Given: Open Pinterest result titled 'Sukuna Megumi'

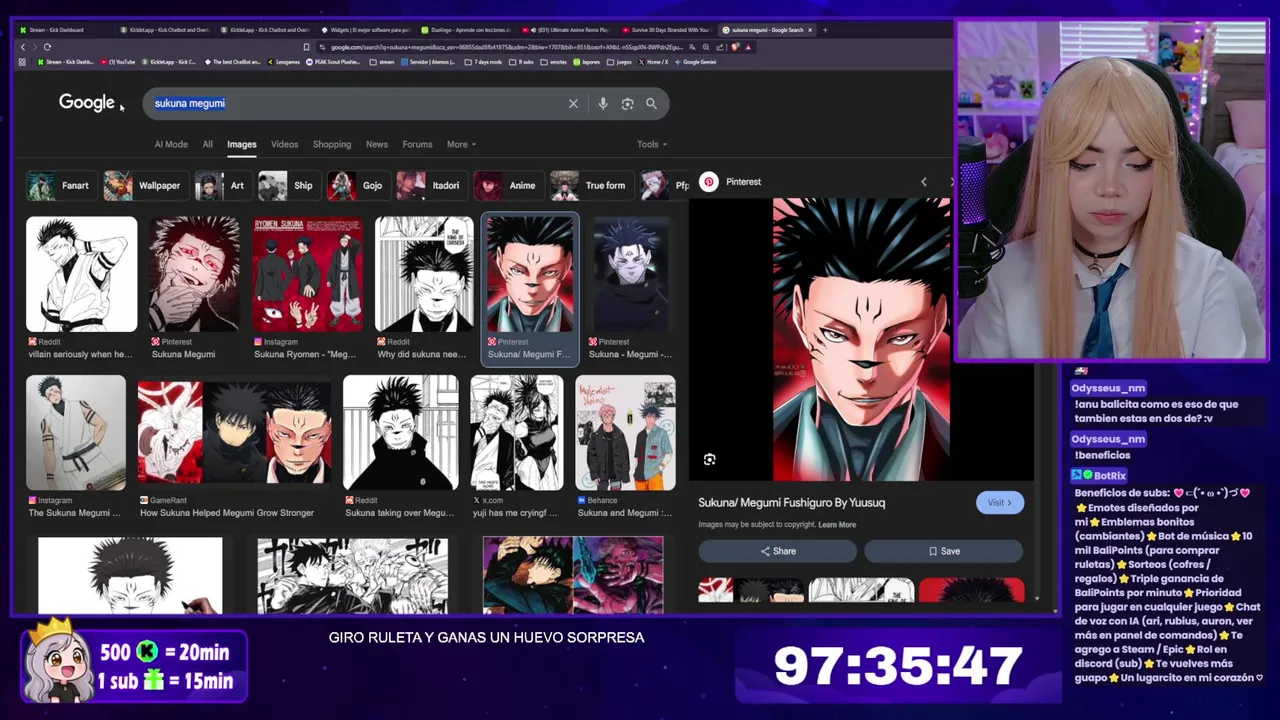Looking at the screenshot, I should pyautogui.click(x=194, y=288).
